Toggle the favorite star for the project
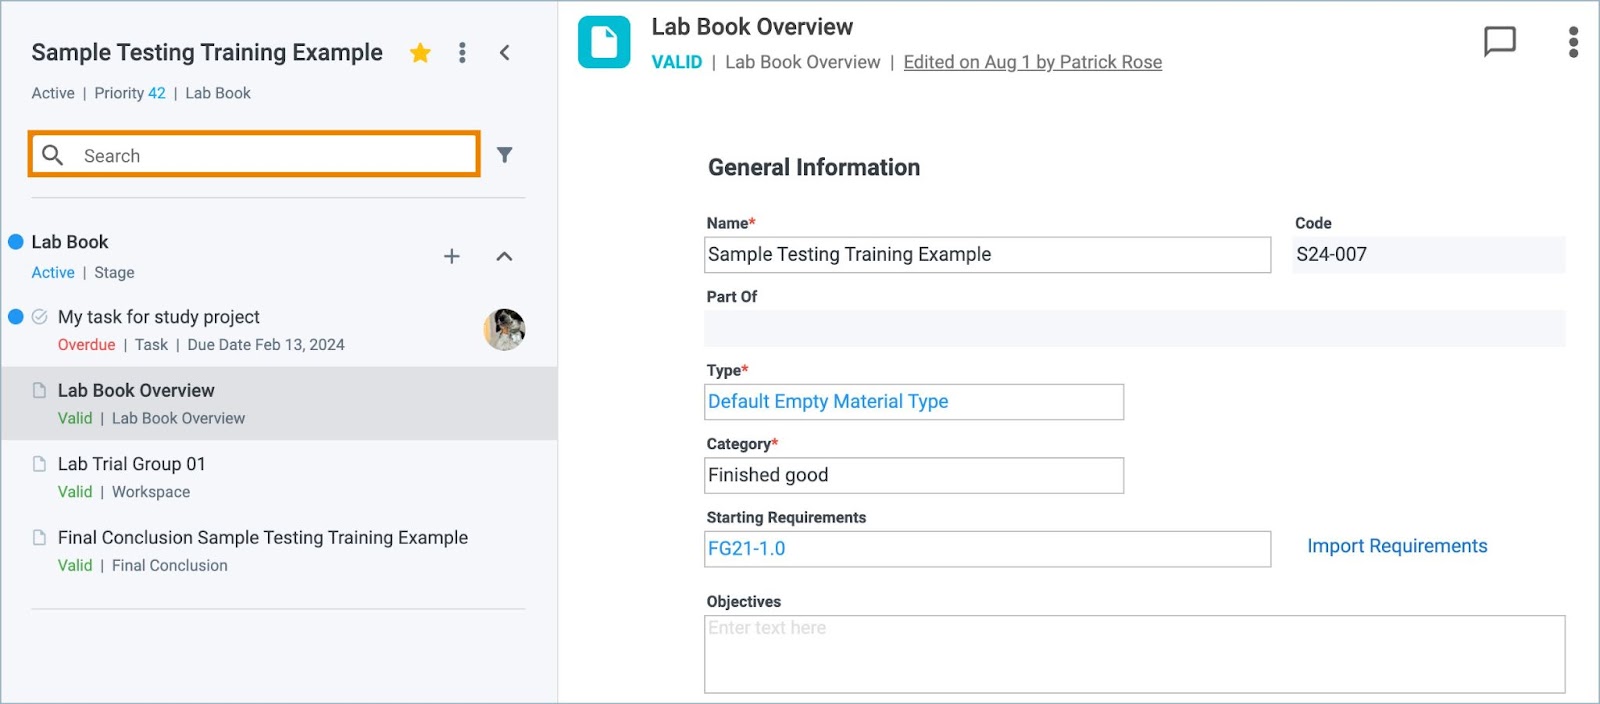This screenshot has width=1600, height=704. click(420, 53)
